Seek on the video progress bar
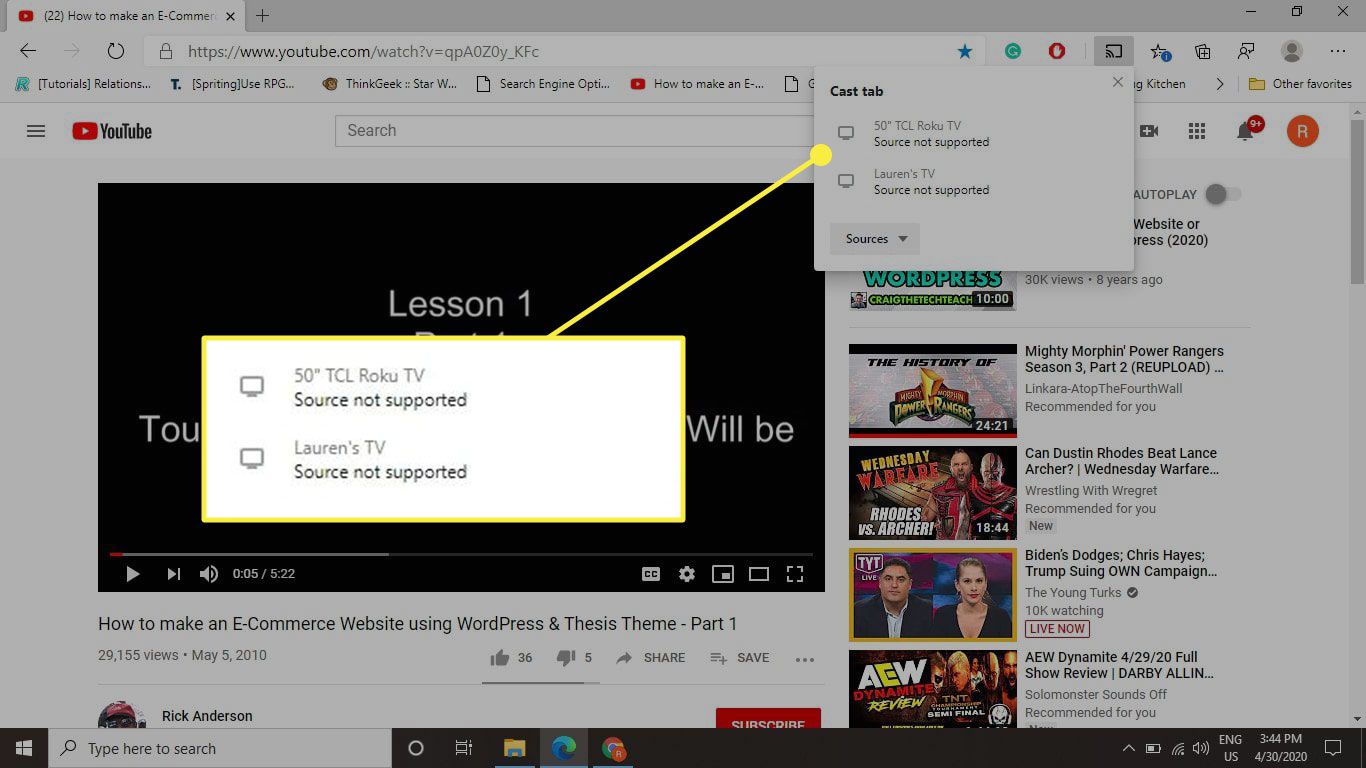This screenshot has width=1366, height=768. tap(461, 554)
